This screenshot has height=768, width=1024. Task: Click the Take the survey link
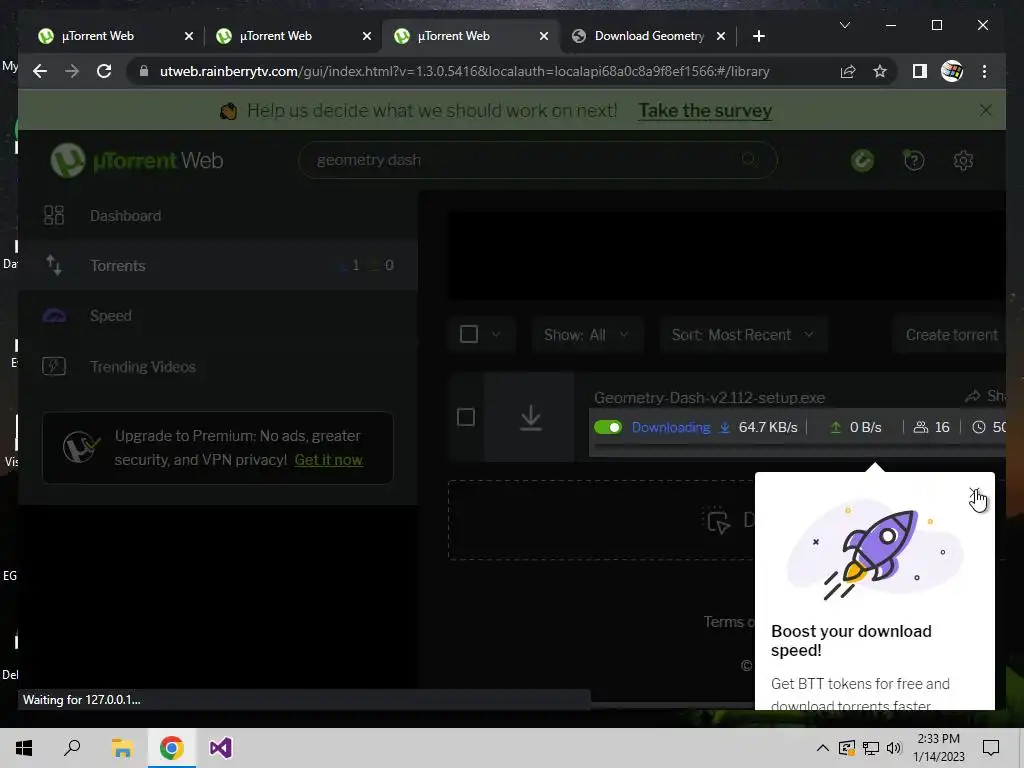(705, 110)
